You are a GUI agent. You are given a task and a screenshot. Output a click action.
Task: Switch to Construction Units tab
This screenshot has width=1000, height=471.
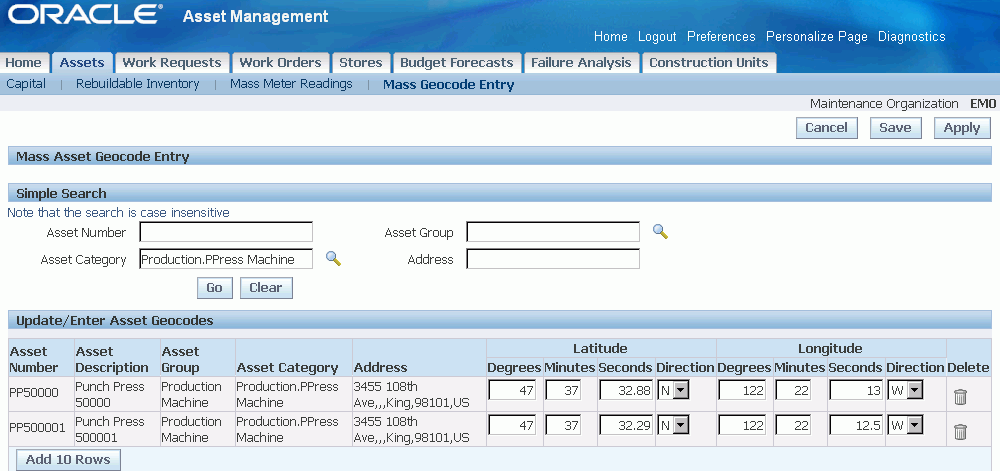click(x=709, y=62)
